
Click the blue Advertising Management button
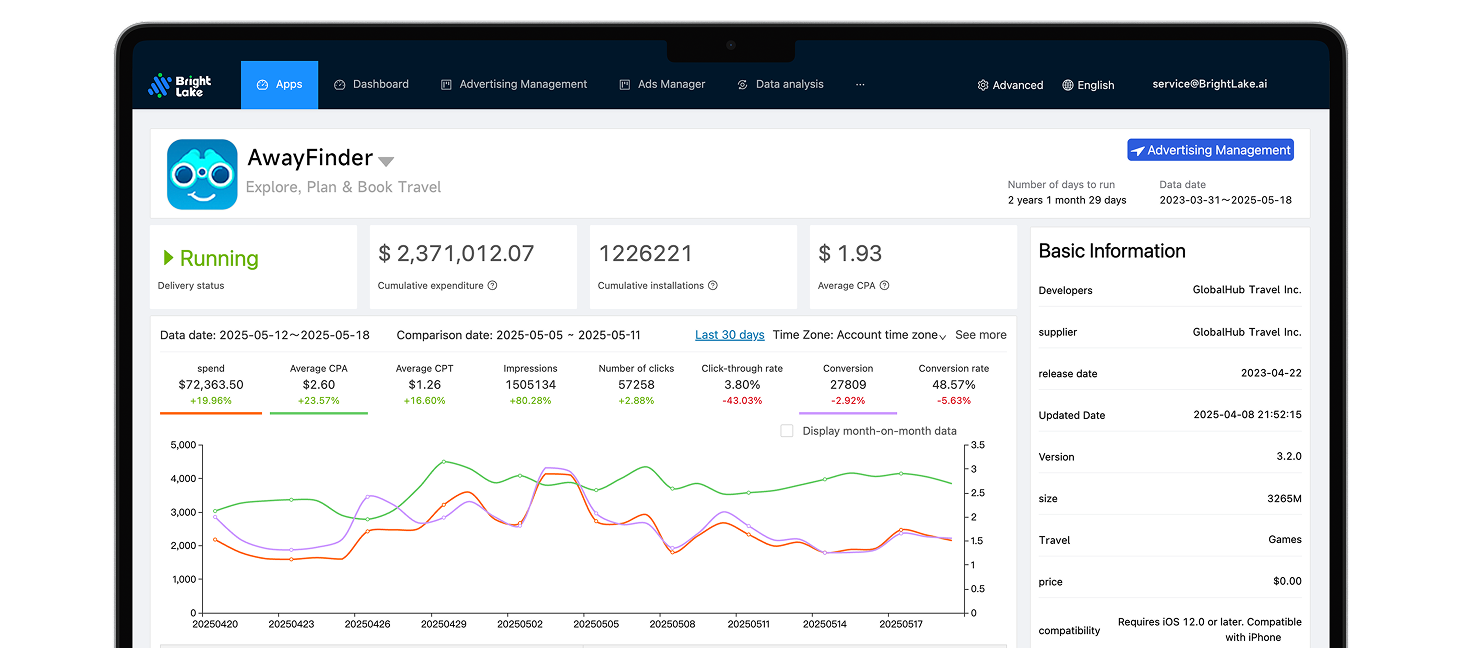tap(1210, 150)
